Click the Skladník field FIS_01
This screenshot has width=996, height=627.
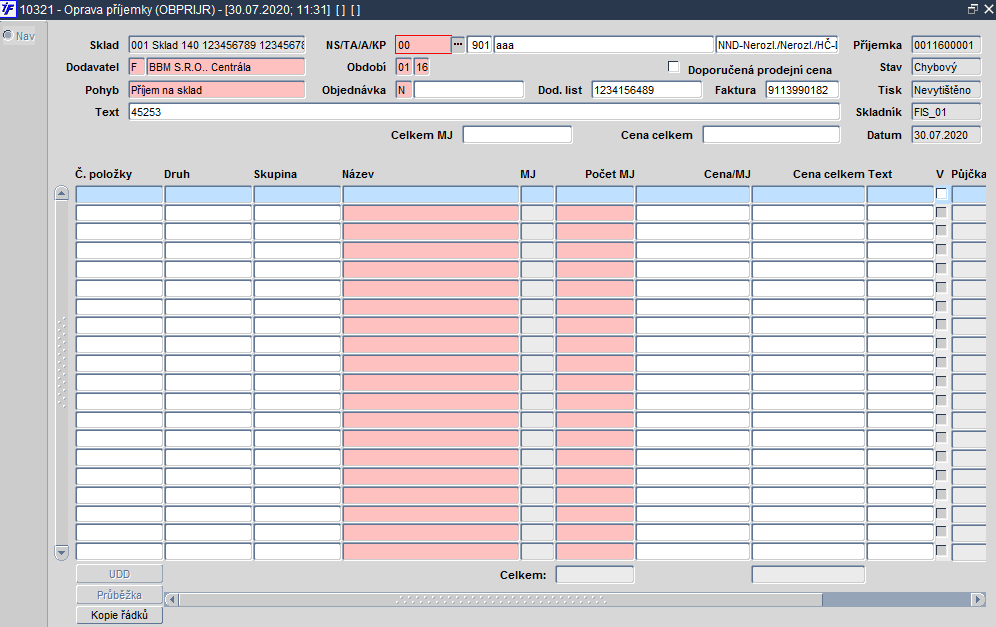(x=946, y=112)
